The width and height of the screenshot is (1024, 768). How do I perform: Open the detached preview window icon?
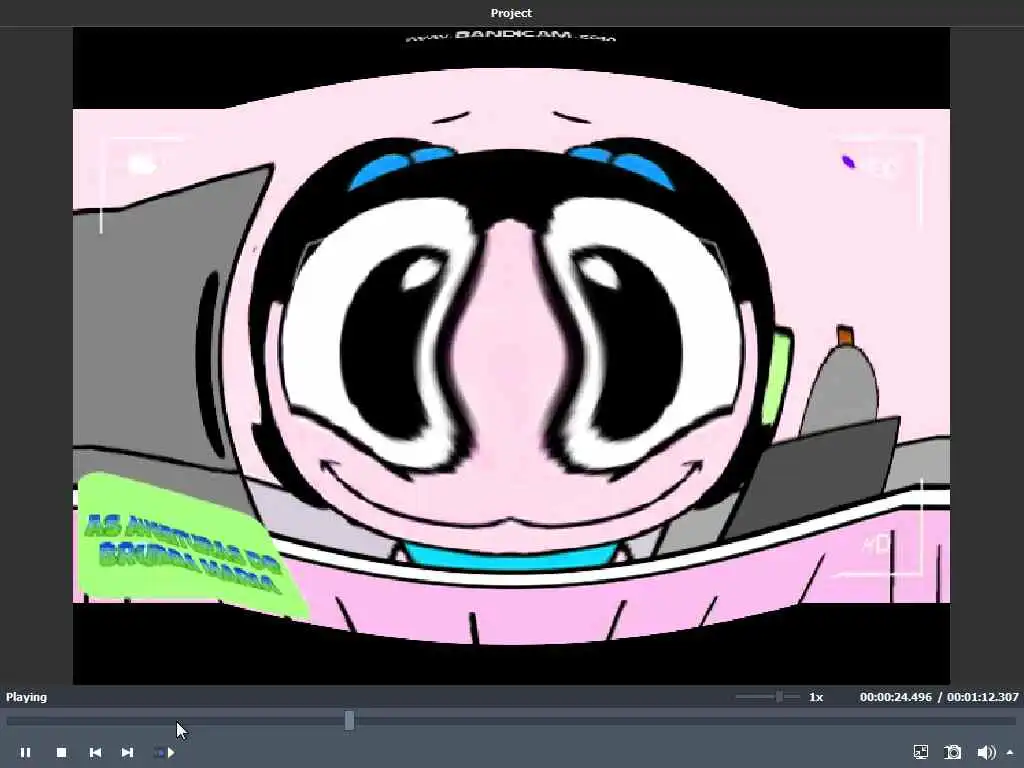coord(921,752)
